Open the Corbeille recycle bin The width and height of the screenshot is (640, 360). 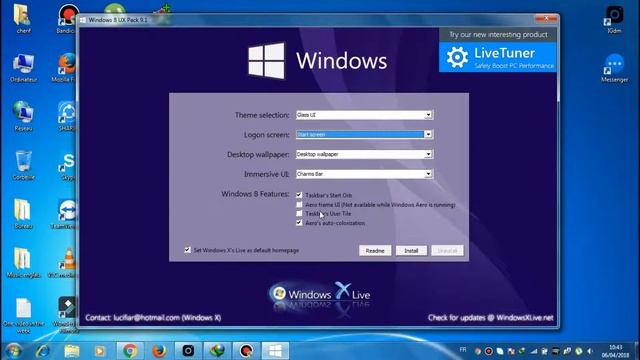point(23,165)
